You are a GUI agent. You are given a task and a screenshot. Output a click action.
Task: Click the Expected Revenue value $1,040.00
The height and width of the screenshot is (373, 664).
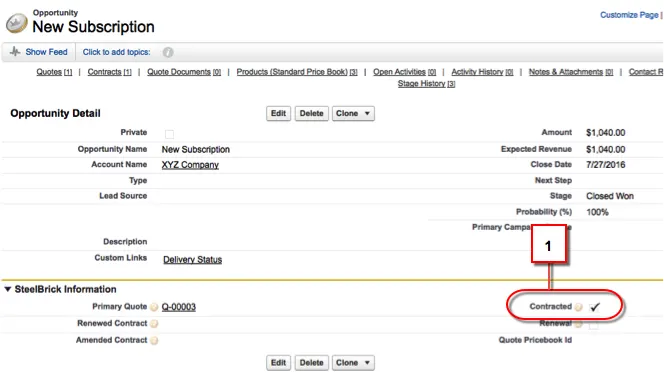pos(606,149)
